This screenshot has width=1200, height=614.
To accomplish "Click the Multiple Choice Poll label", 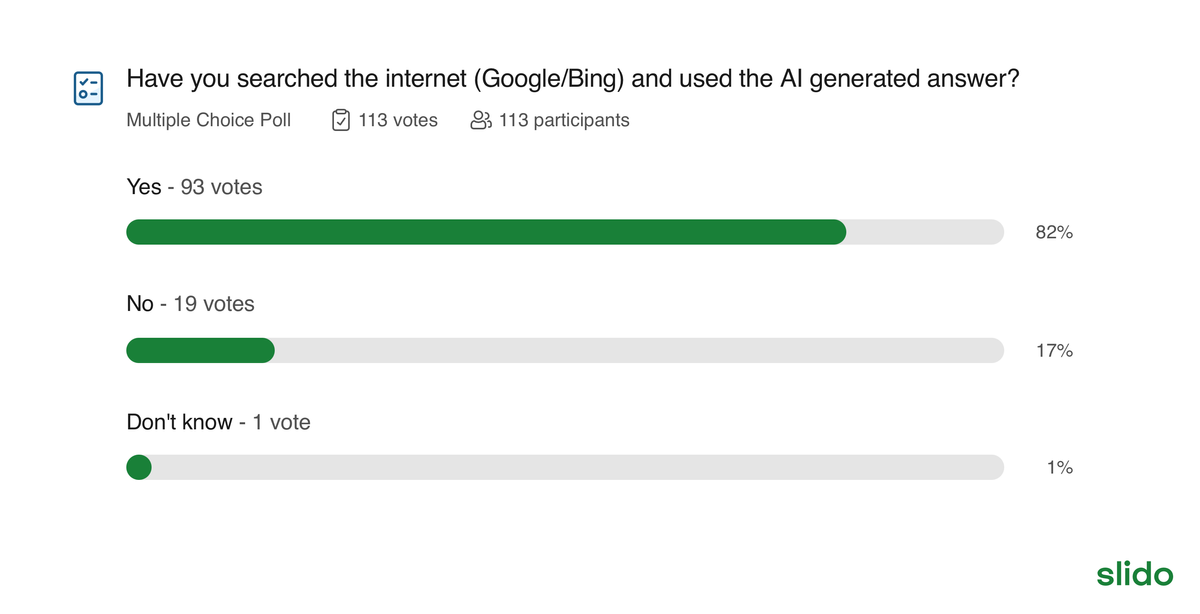I will pyautogui.click(x=209, y=120).
